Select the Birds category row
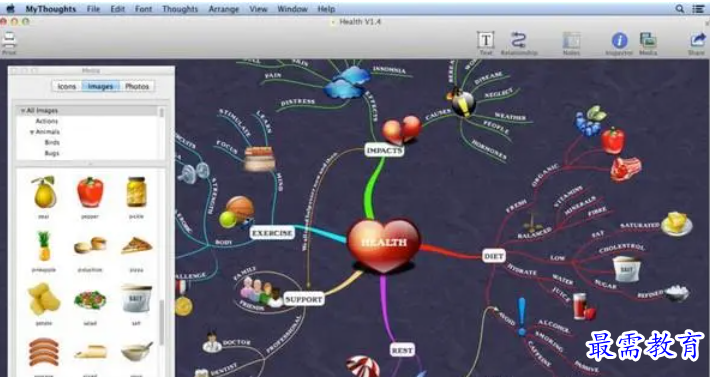This screenshot has width=710, height=377. (53, 143)
